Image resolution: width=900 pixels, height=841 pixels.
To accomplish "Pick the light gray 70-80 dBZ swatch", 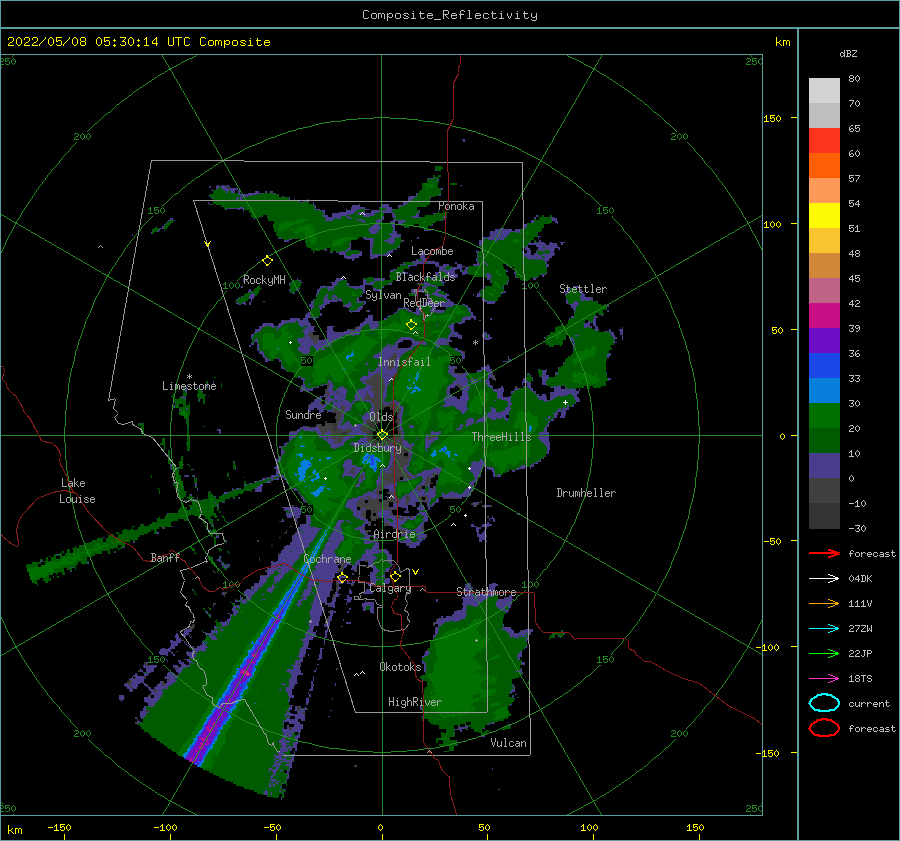I will coord(824,91).
